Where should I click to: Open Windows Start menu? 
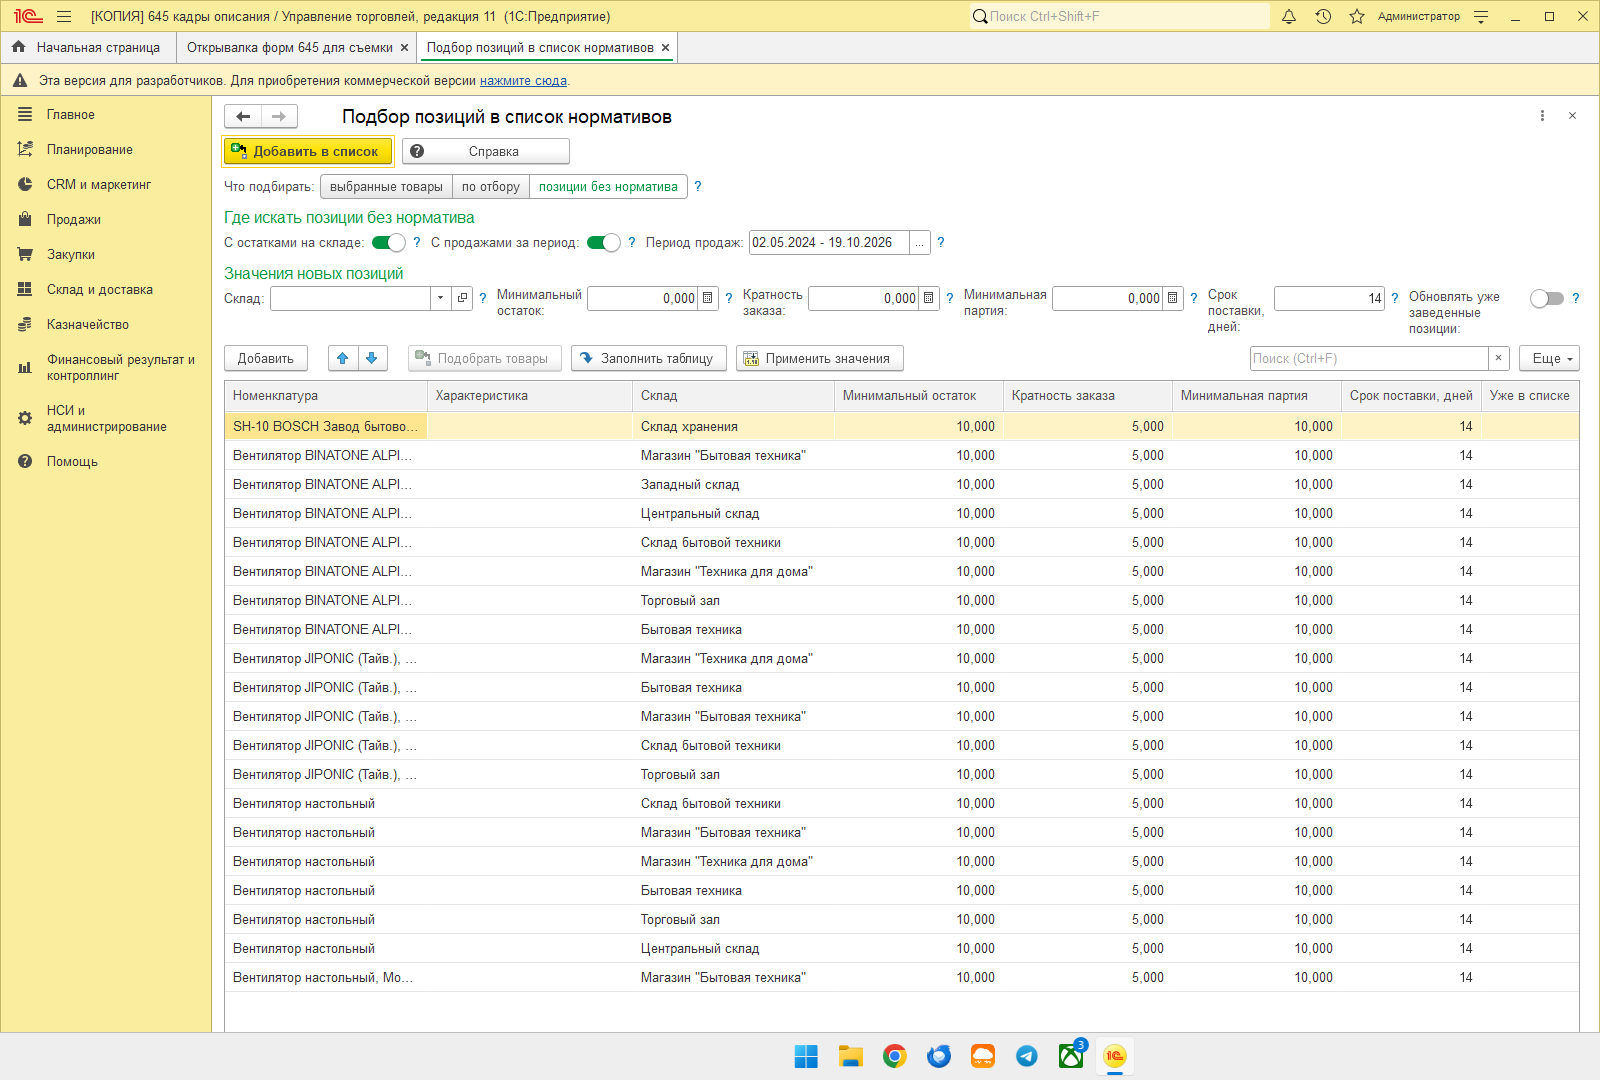click(806, 1056)
